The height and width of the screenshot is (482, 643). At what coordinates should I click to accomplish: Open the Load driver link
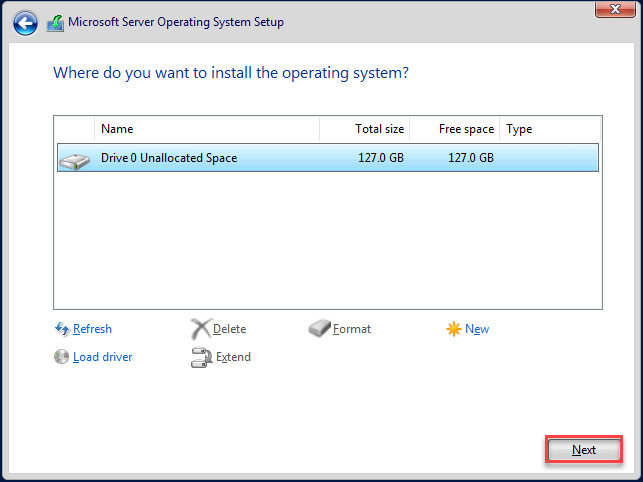coord(103,357)
